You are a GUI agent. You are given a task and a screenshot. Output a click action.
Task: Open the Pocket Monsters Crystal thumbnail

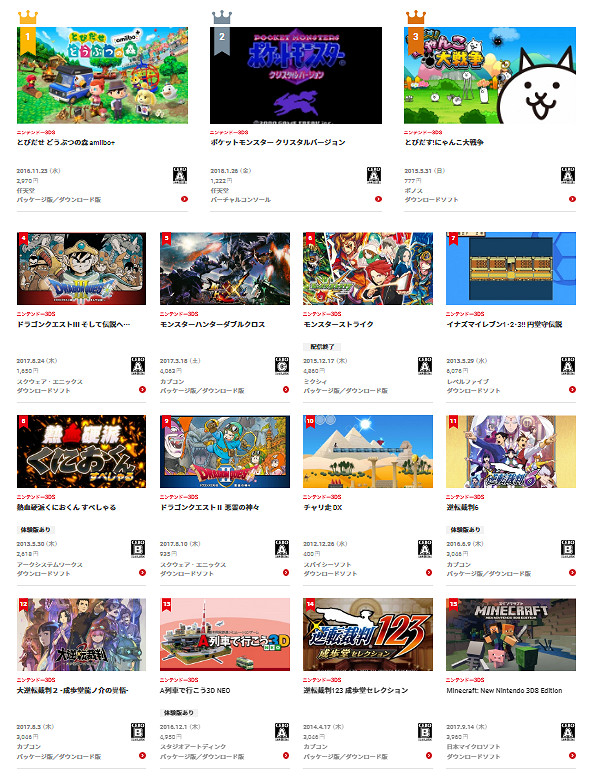(296, 75)
